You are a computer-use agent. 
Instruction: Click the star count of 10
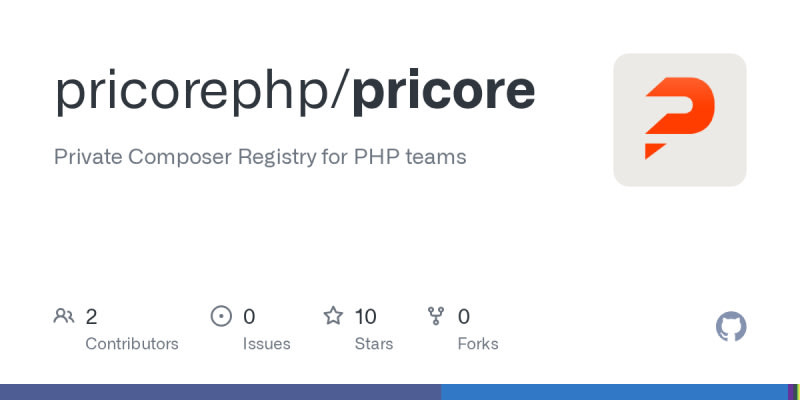[x=365, y=317]
